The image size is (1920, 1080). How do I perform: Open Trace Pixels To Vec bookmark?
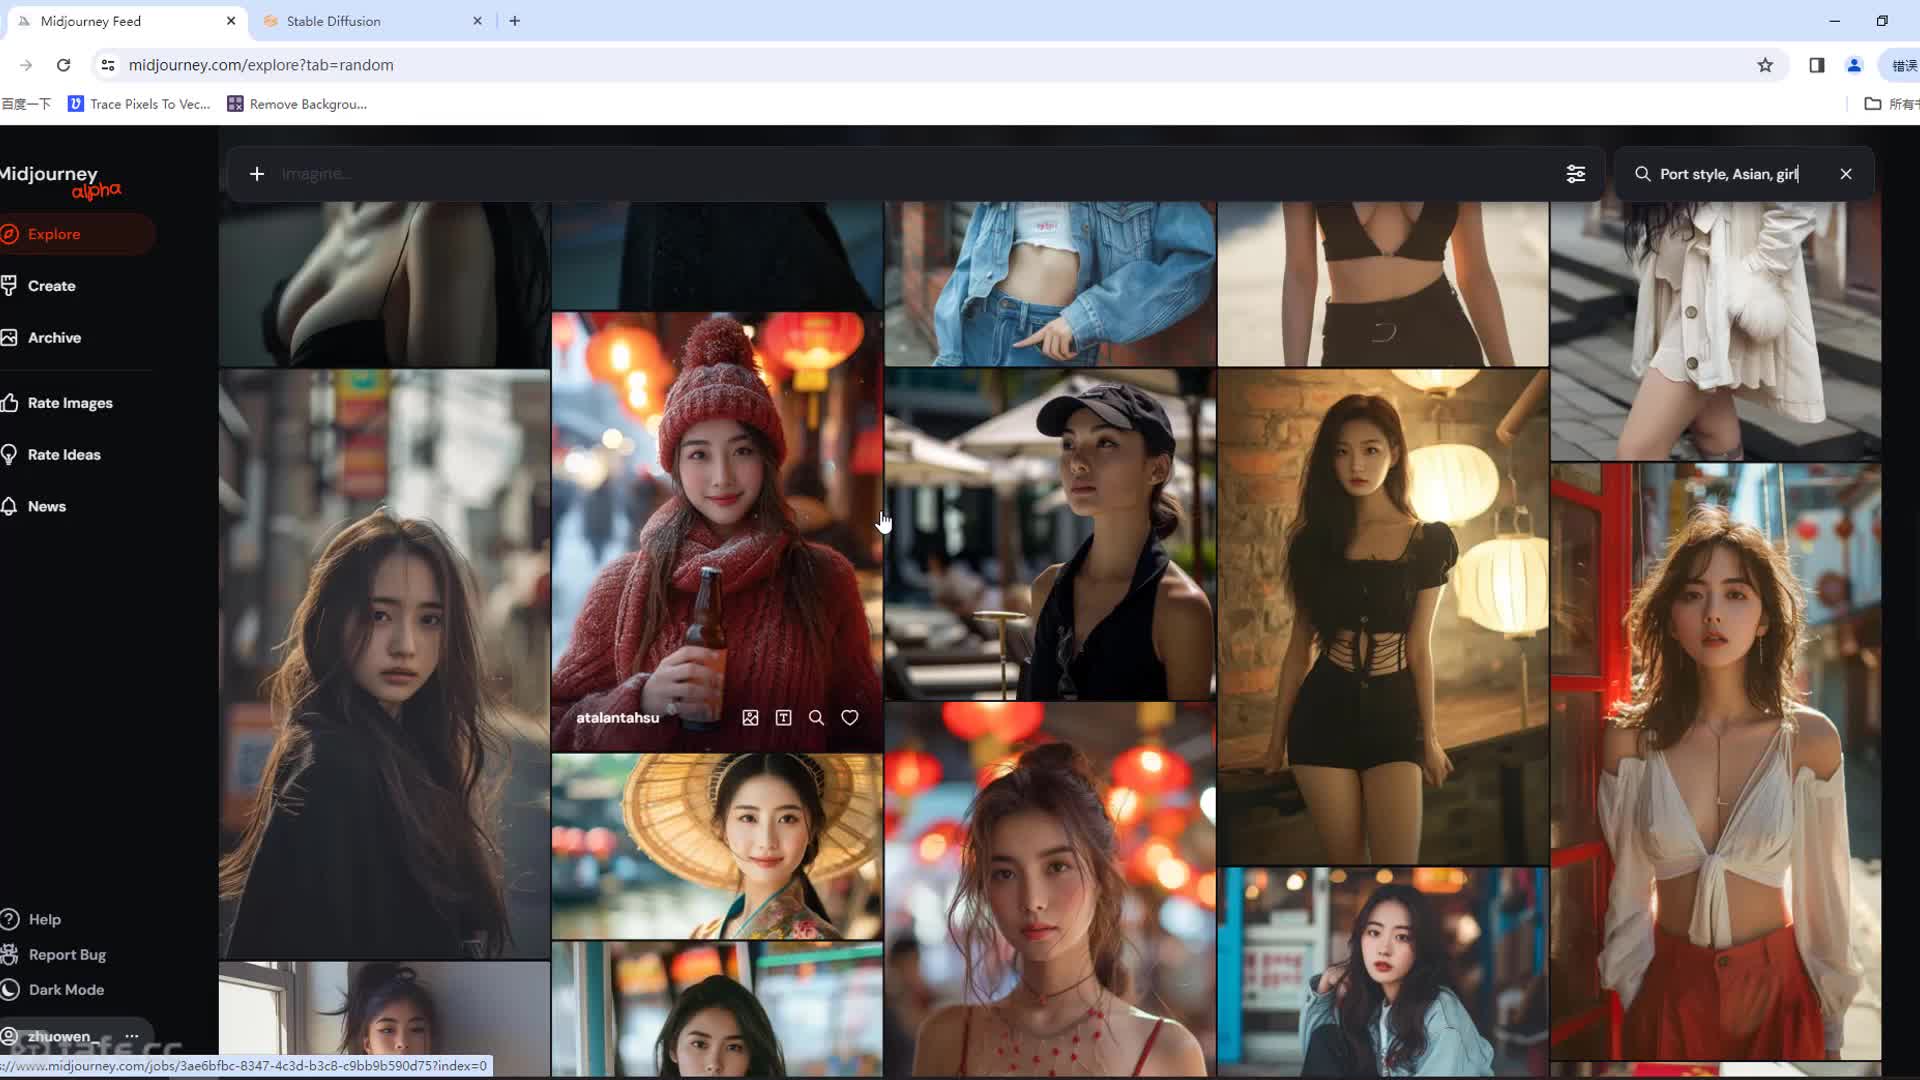tap(139, 104)
